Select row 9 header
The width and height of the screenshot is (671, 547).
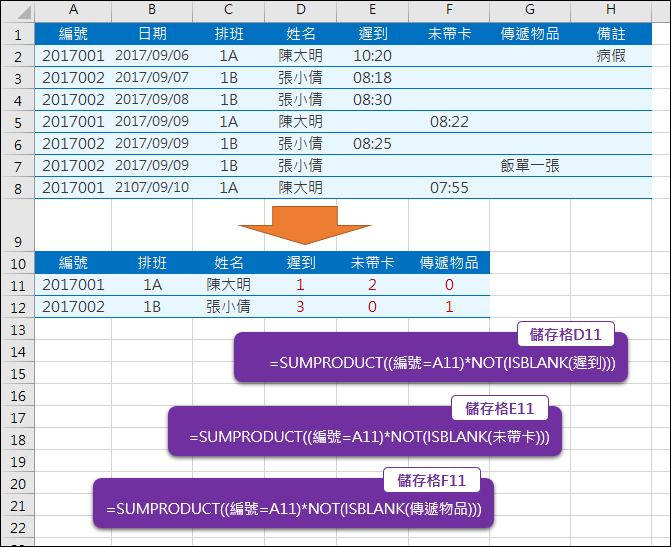[18, 225]
